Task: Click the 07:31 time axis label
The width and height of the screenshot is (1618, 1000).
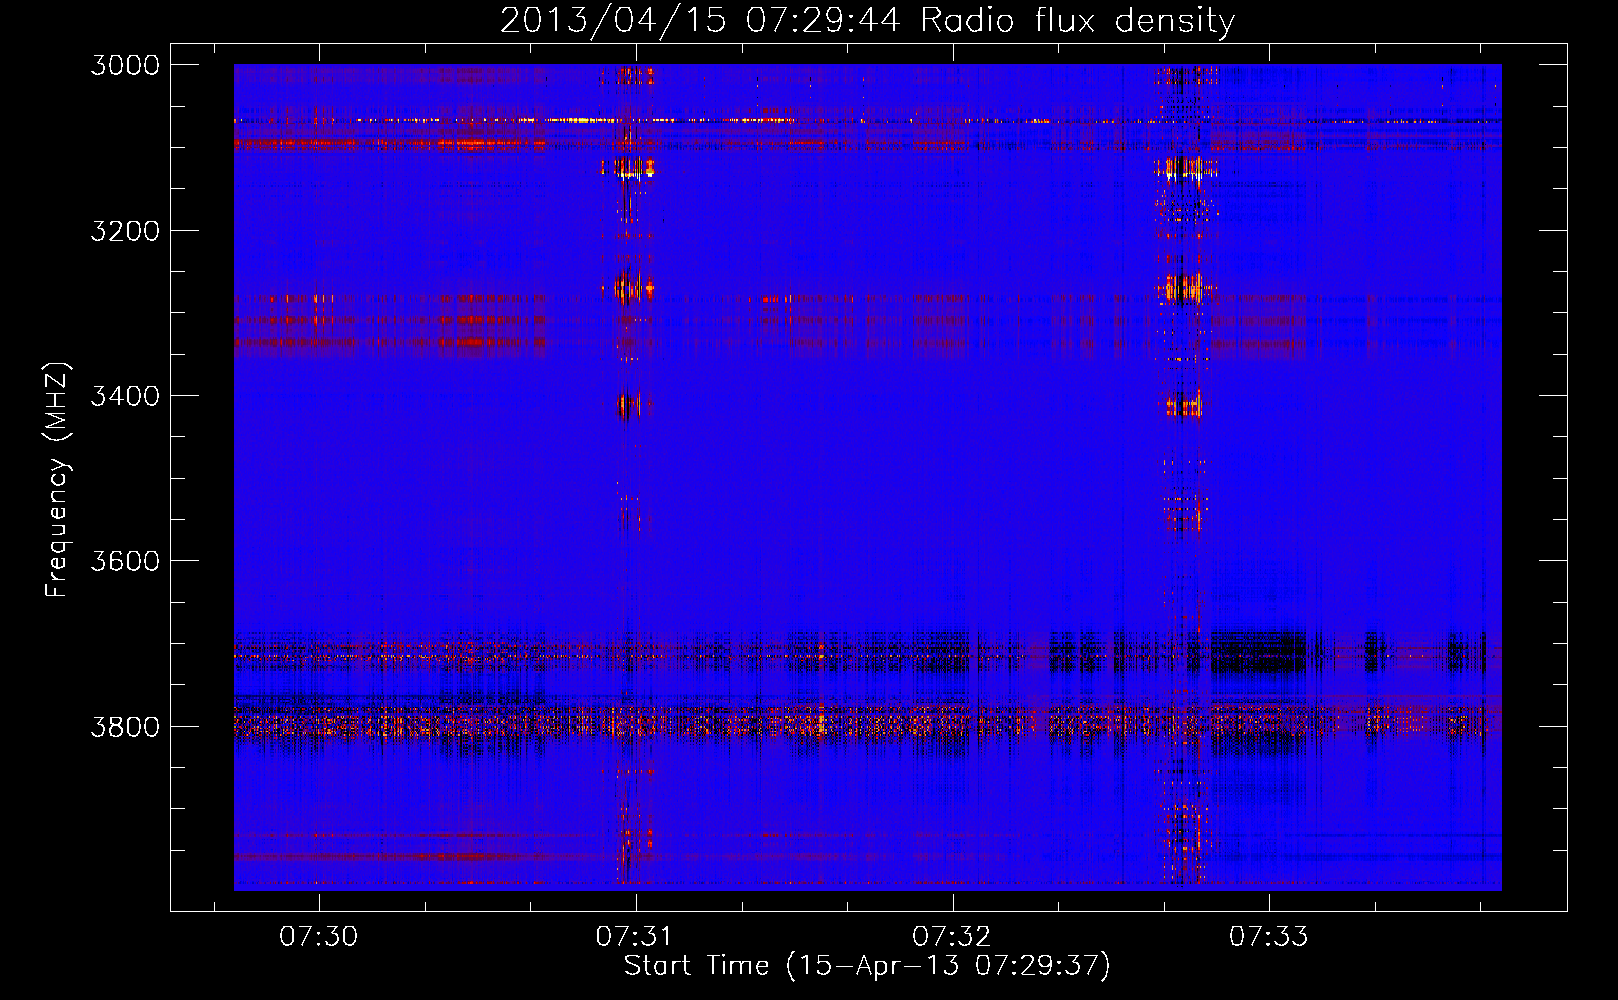Action: pyautogui.click(x=635, y=937)
